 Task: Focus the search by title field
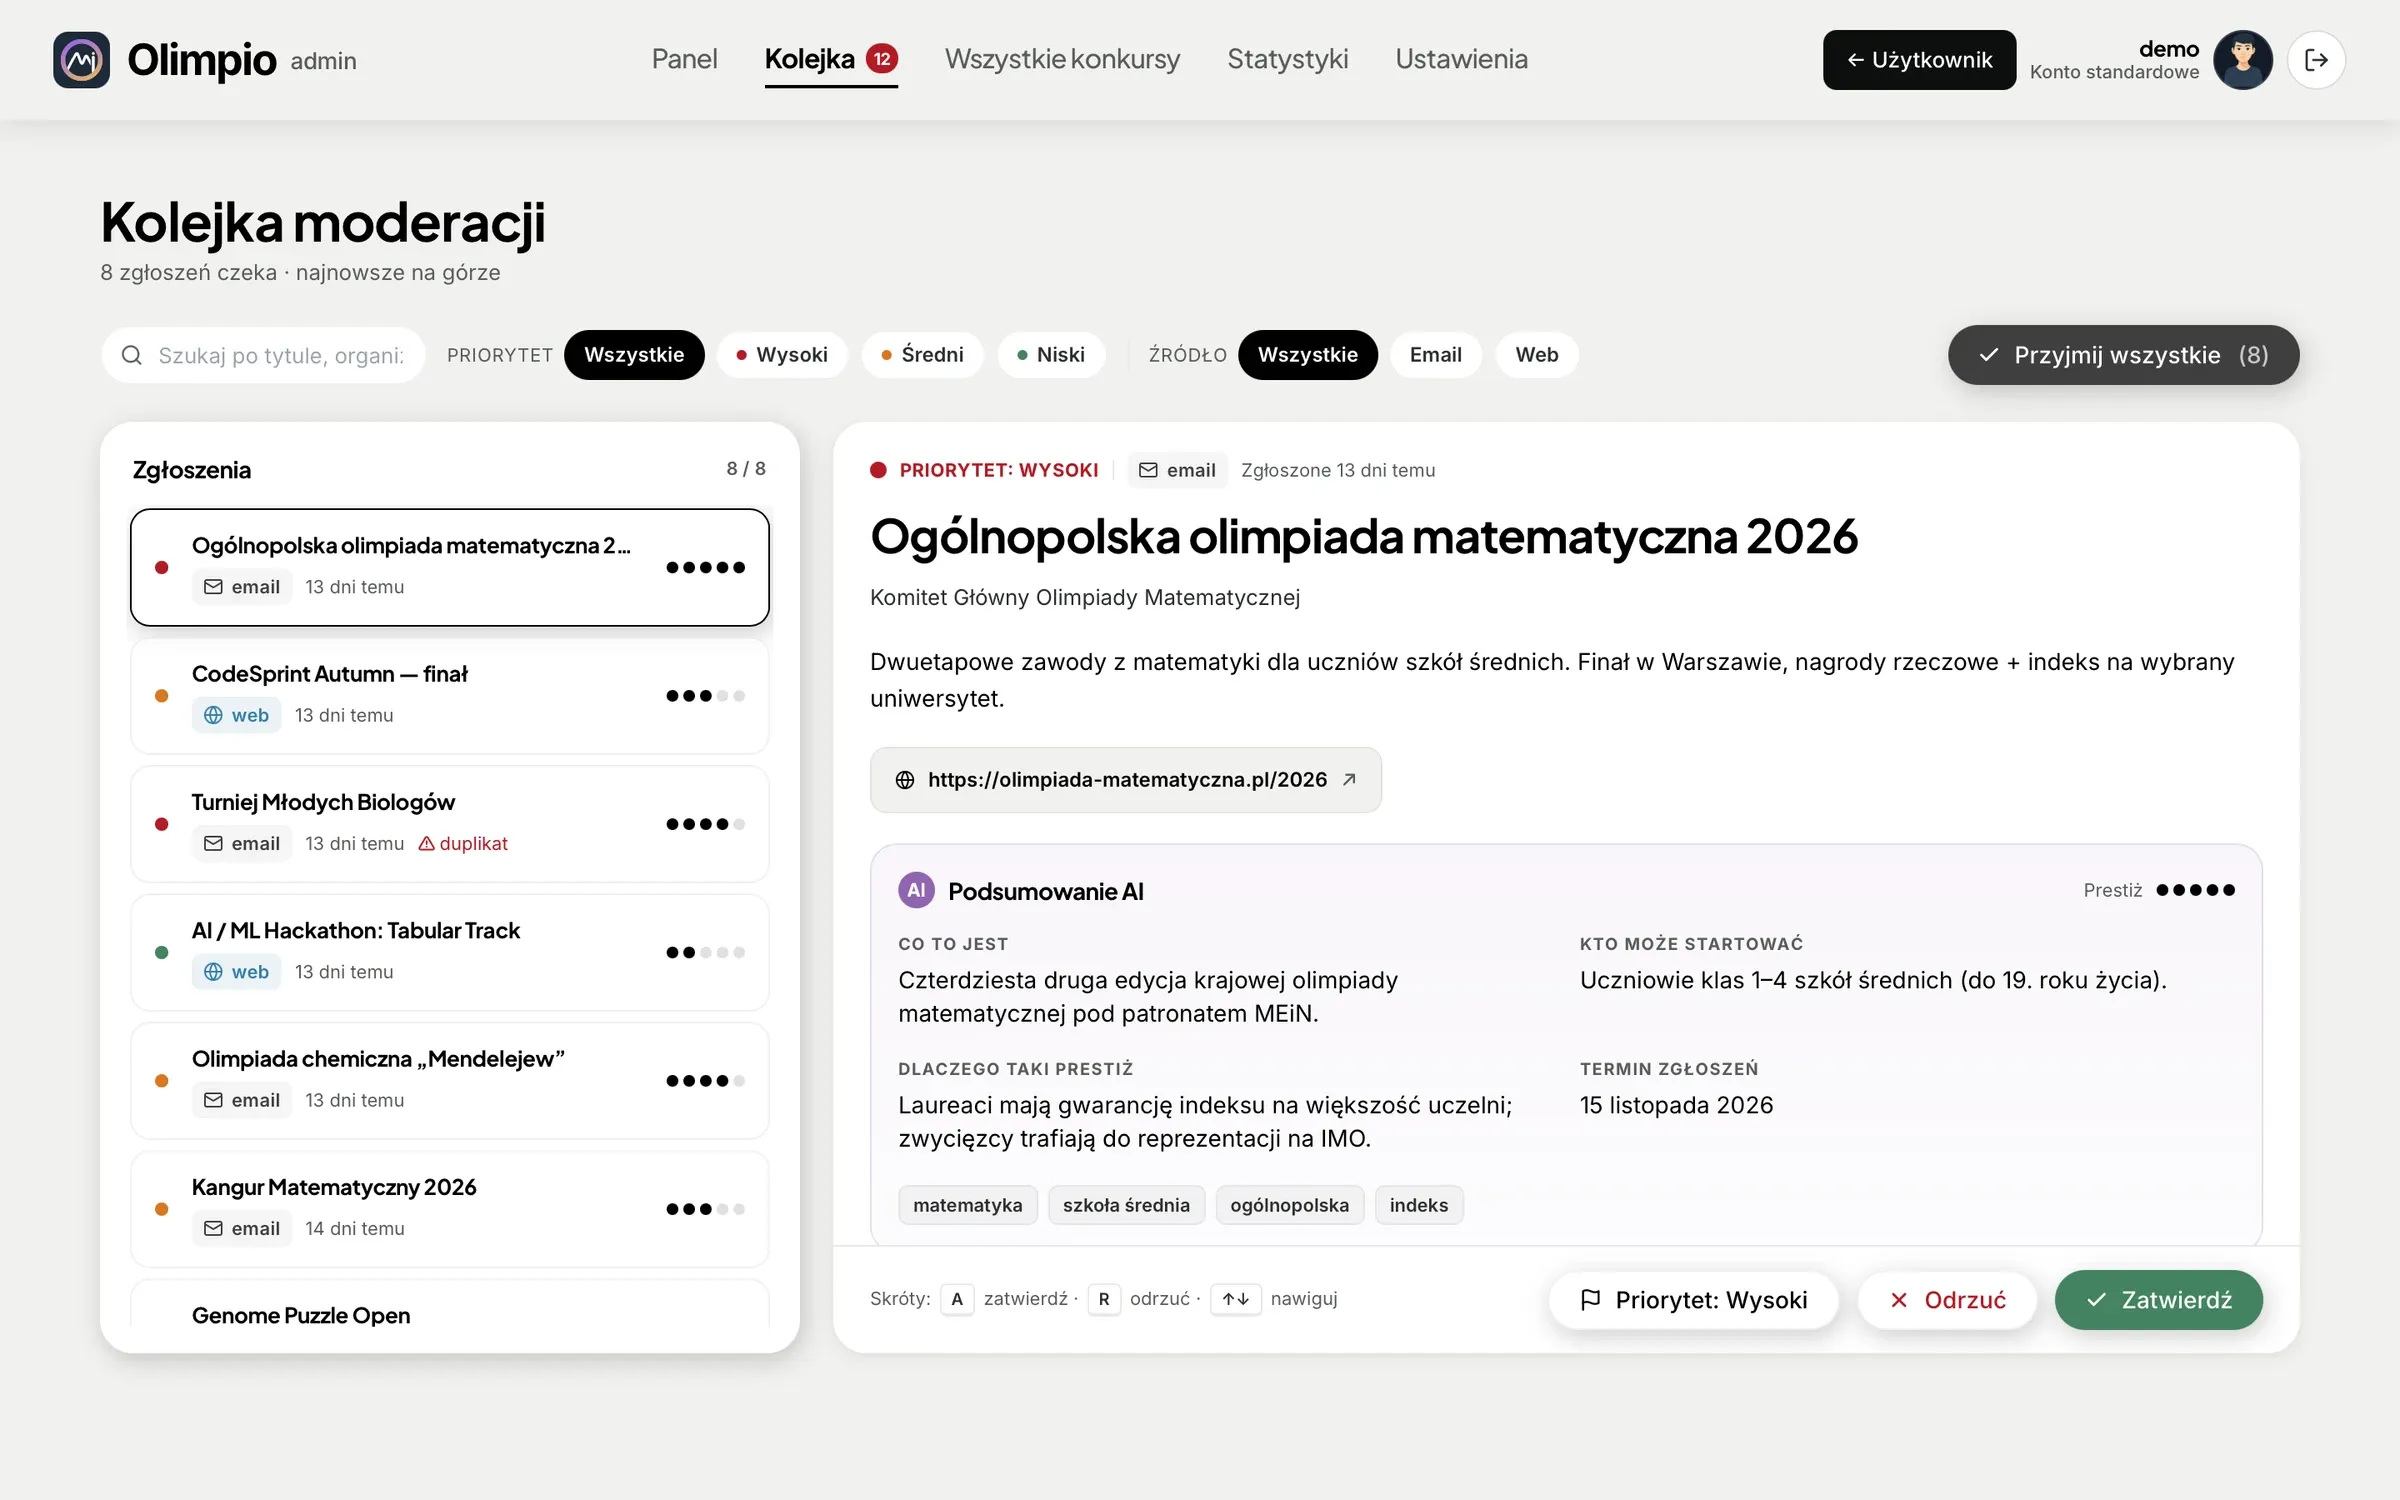tap(263, 355)
